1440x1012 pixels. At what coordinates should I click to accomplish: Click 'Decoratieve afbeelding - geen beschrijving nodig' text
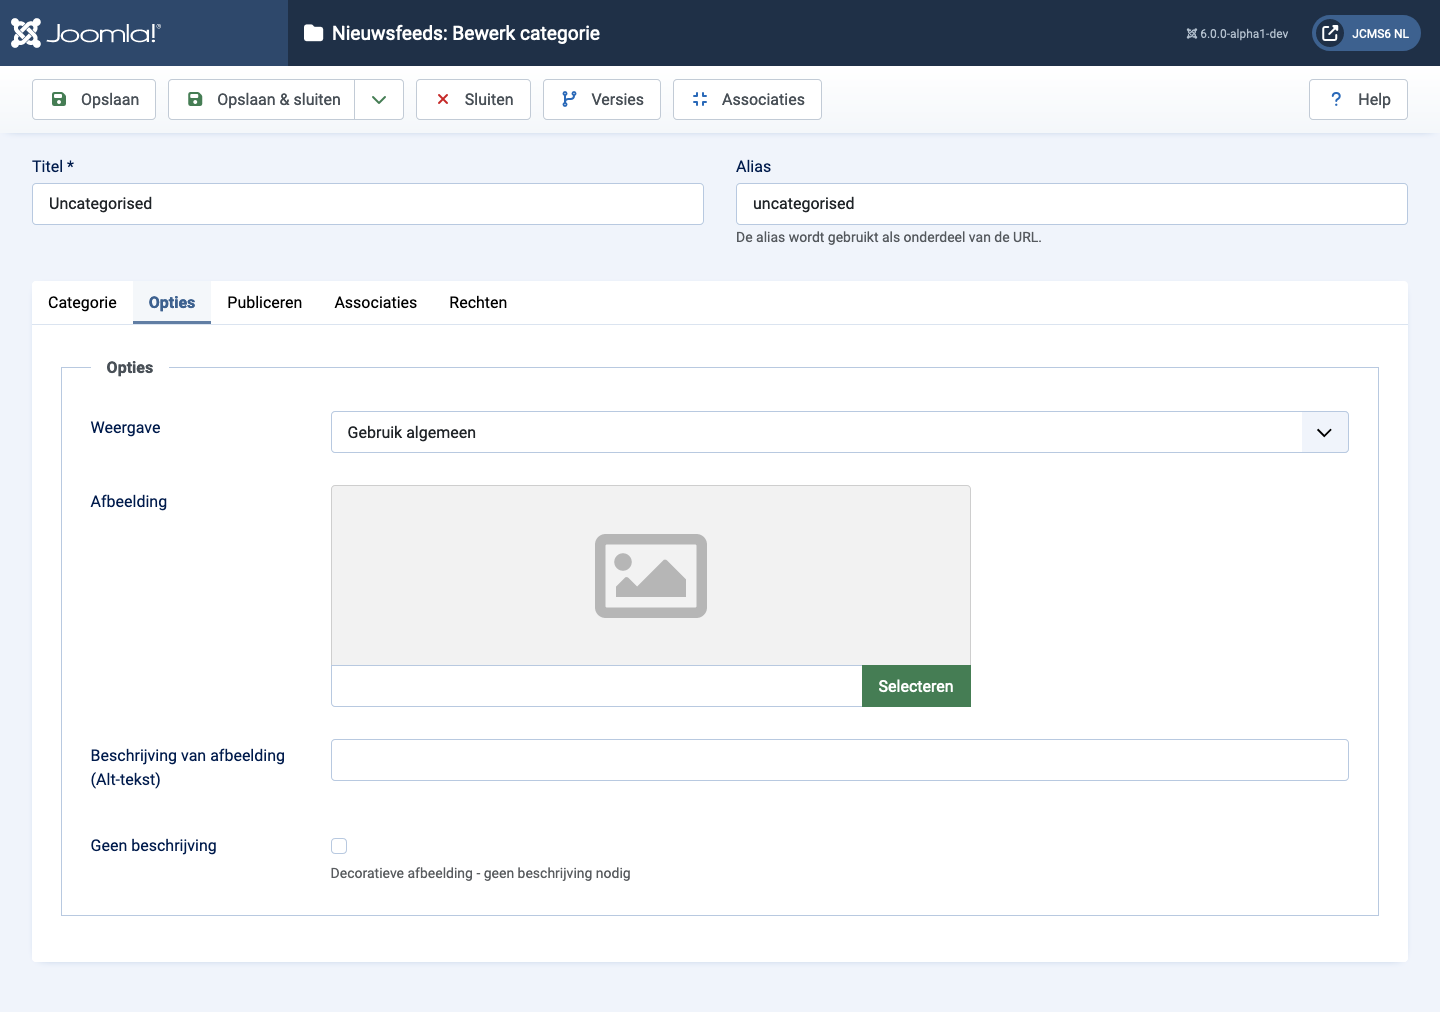(481, 873)
